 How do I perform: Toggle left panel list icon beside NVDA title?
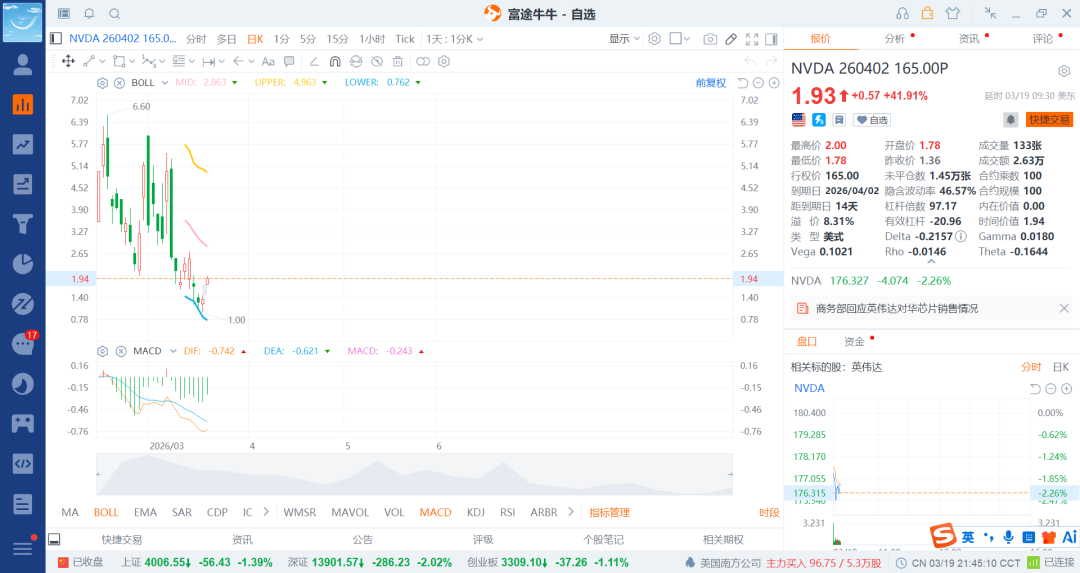(x=55, y=39)
